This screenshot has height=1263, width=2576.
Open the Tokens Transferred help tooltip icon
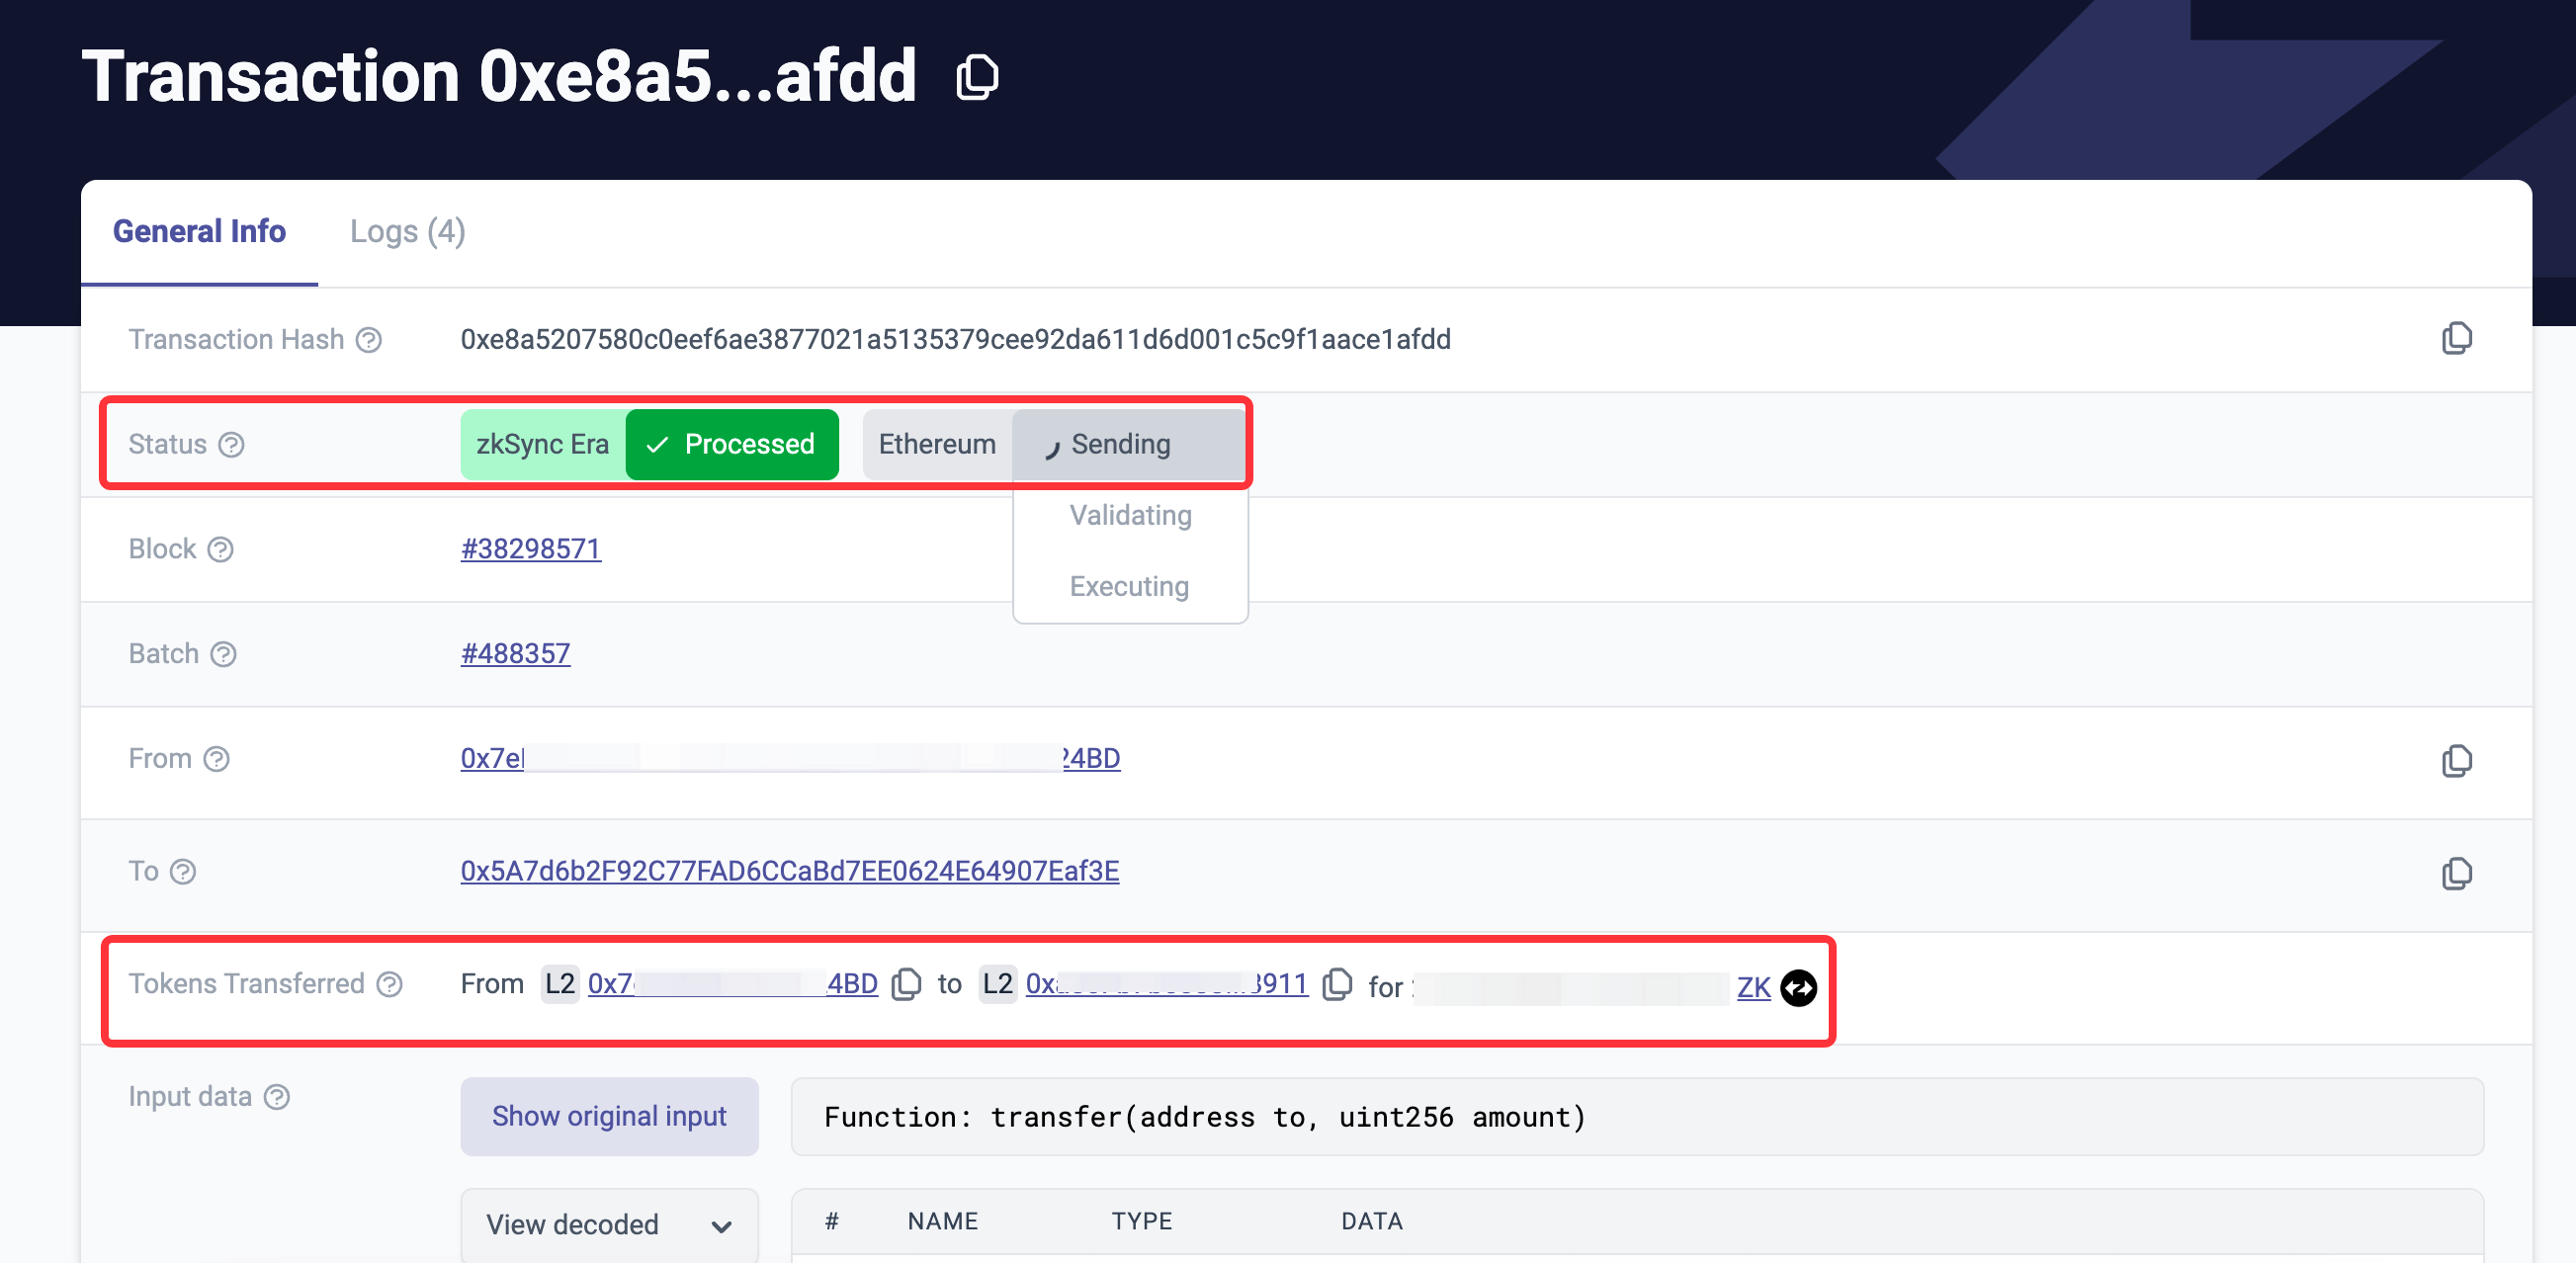[389, 984]
